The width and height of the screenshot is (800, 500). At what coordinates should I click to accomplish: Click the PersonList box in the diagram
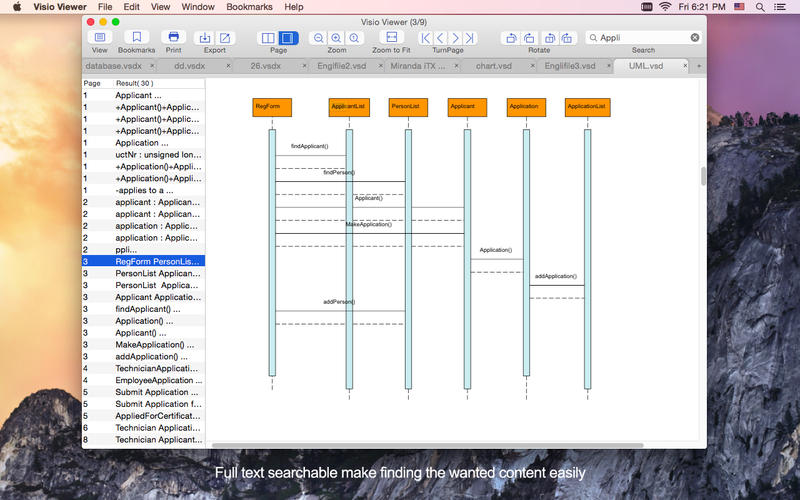pos(408,107)
